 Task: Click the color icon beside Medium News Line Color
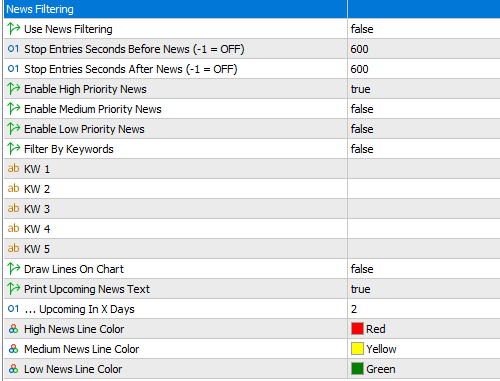point(13,349)
